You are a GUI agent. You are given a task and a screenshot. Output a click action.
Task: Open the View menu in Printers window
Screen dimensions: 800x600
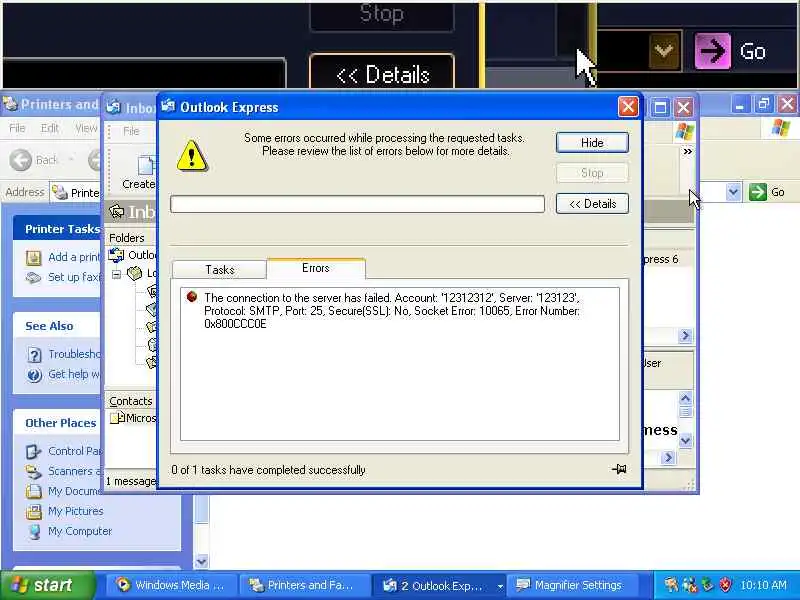coord(86,128)
